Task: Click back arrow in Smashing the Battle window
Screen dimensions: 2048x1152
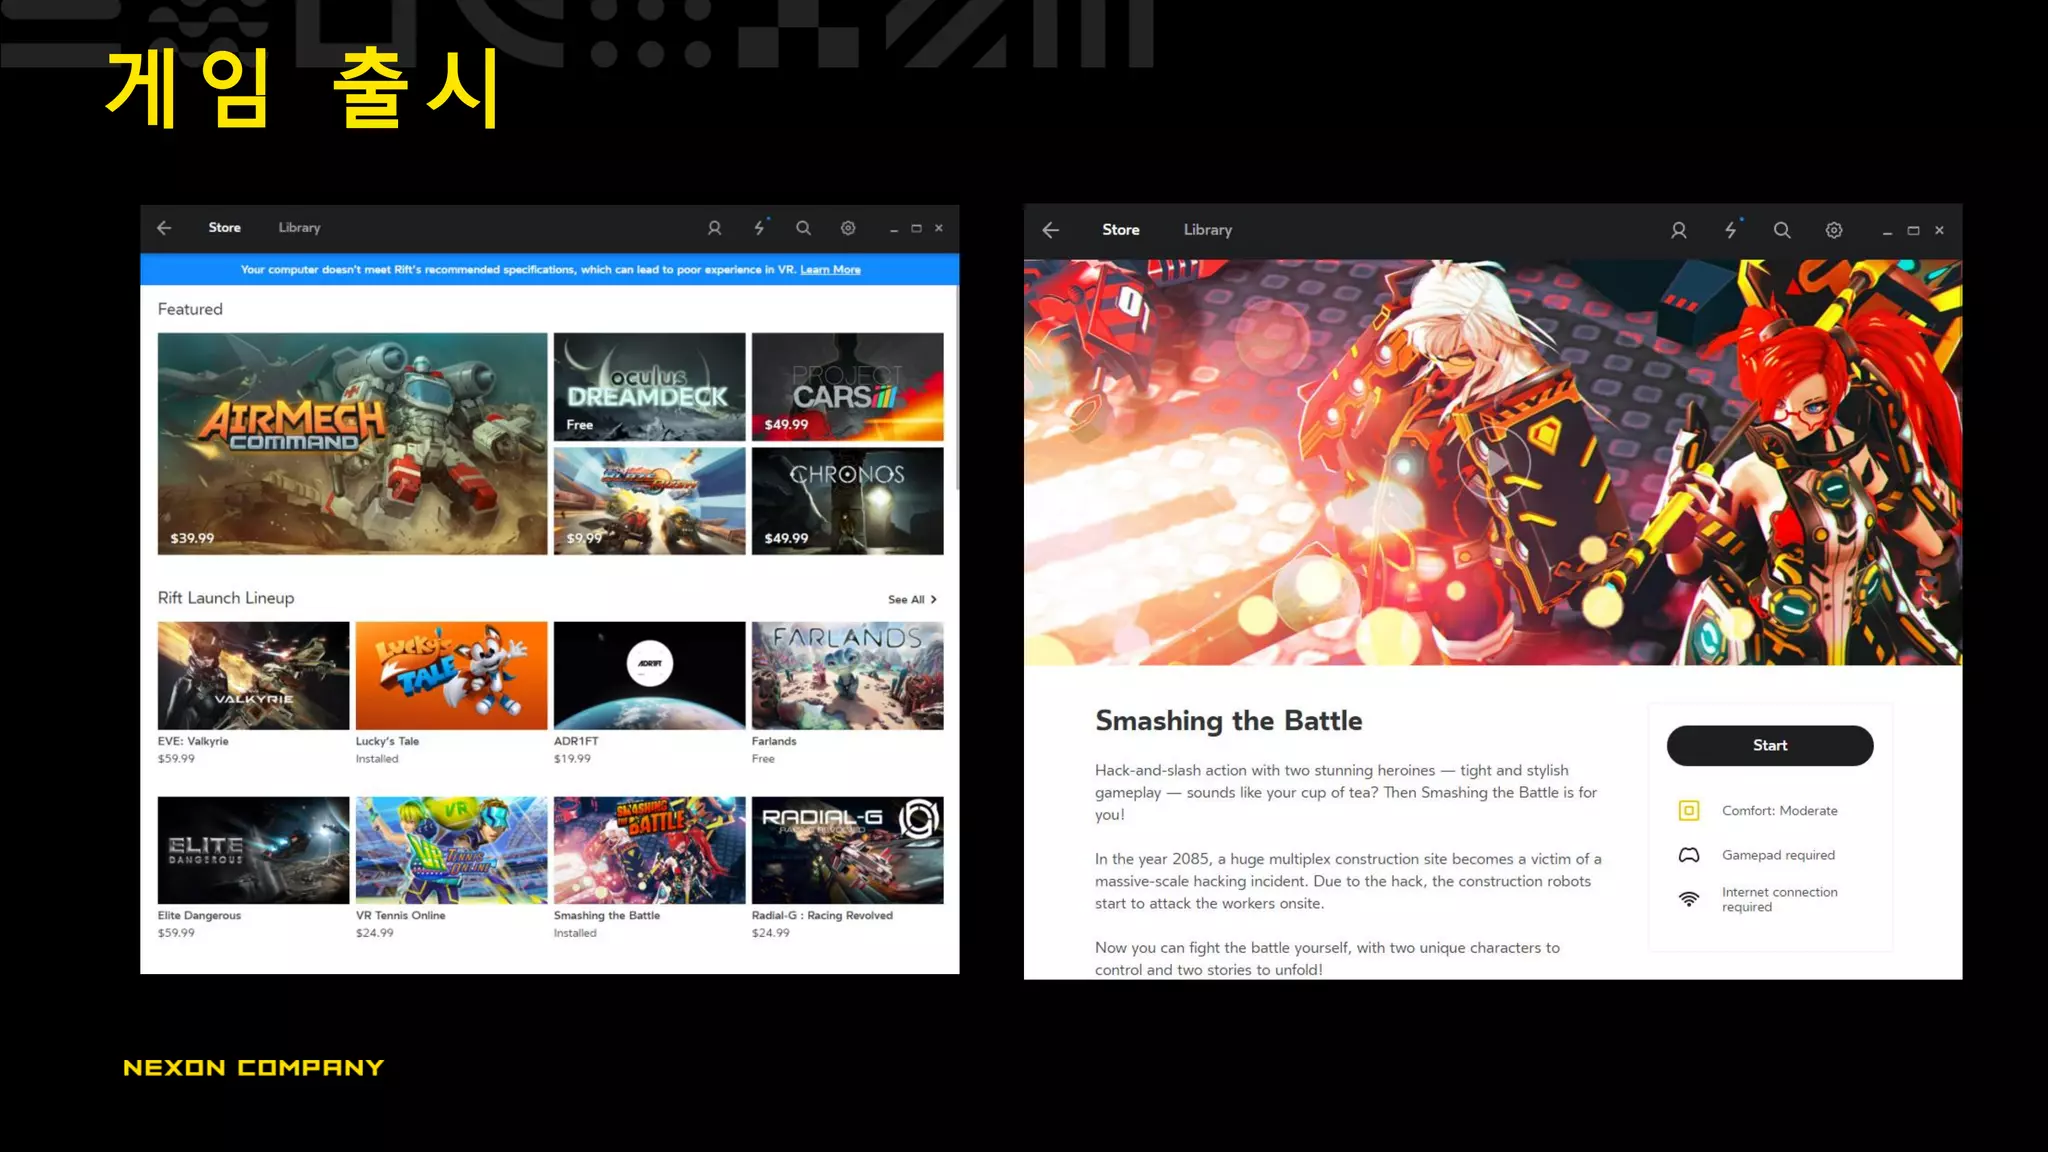Action: pos(1050,230)
